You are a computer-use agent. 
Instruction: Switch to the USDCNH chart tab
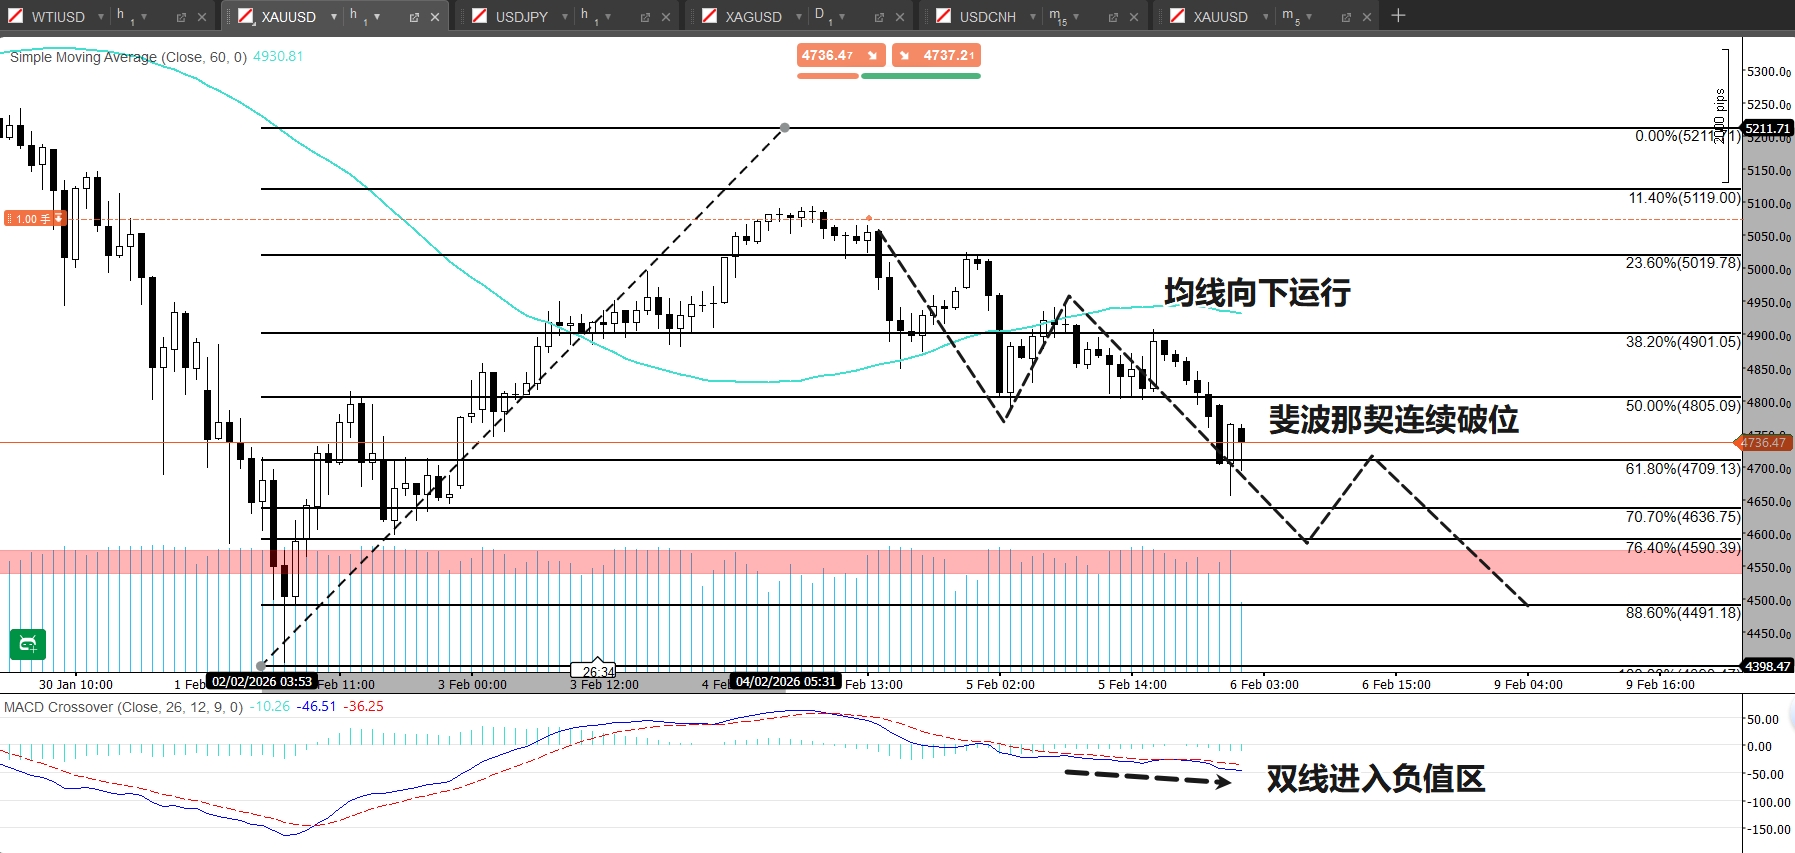(988, 17)
